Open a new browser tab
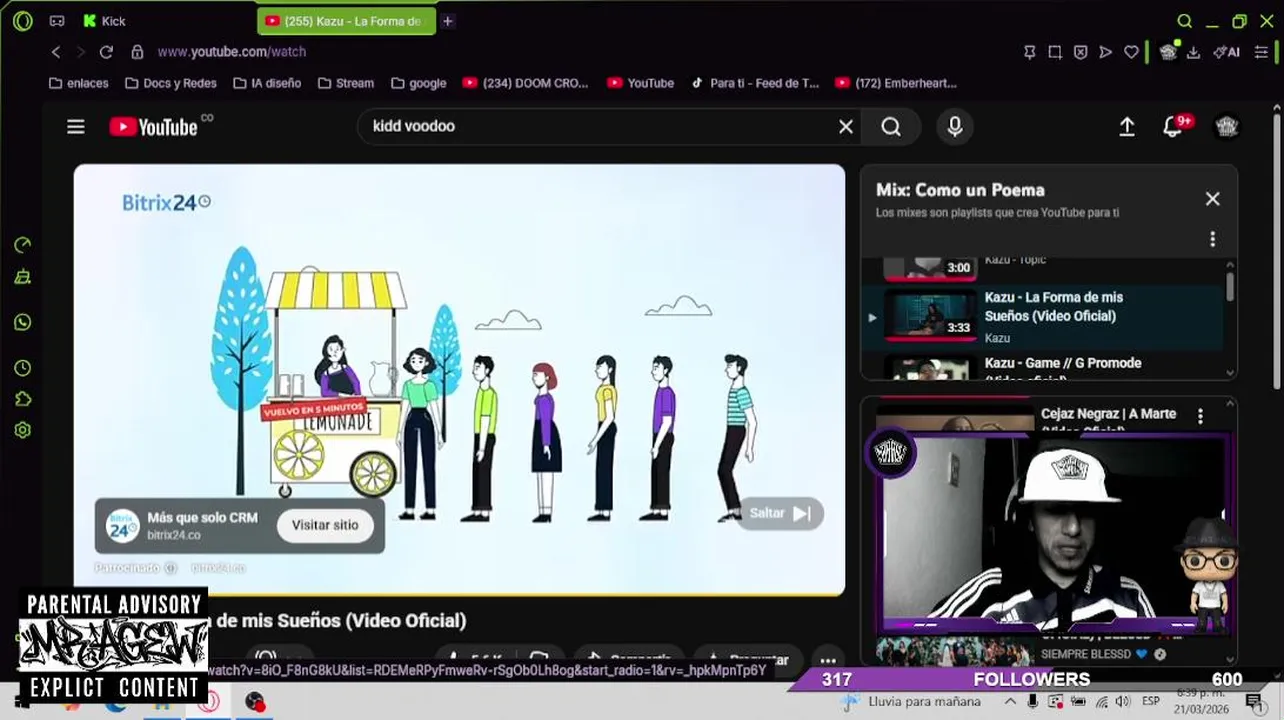The width and height of the screenshot is (1284, 720). 448,21
